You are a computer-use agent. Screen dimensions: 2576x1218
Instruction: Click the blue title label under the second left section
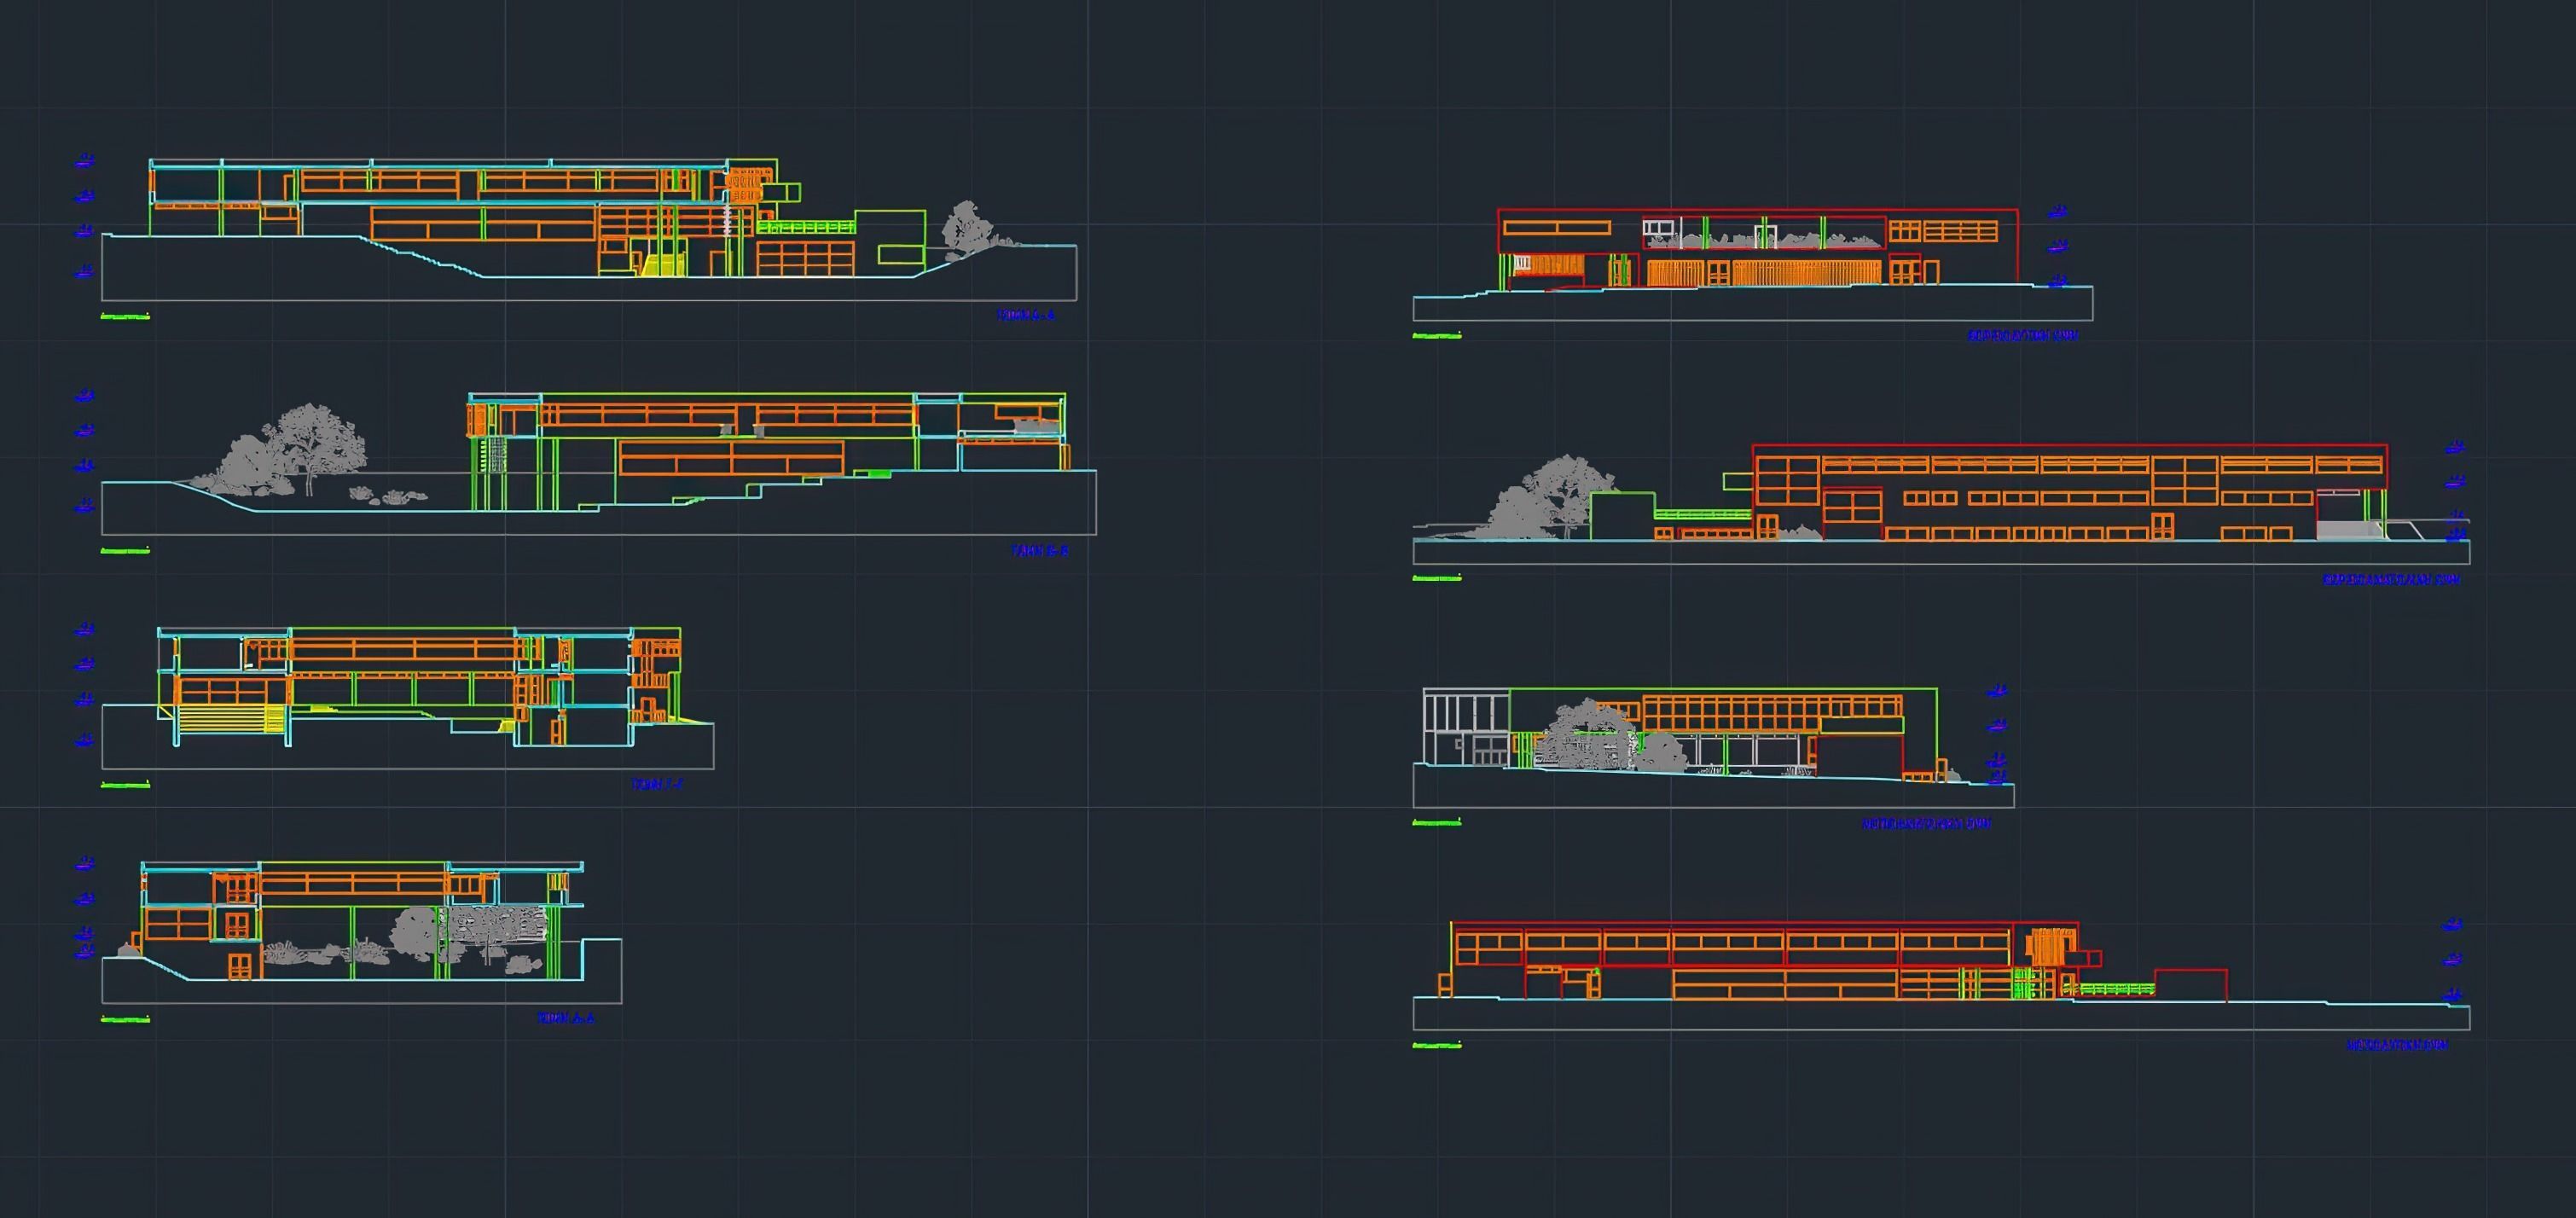click(x=1039, y=550)
